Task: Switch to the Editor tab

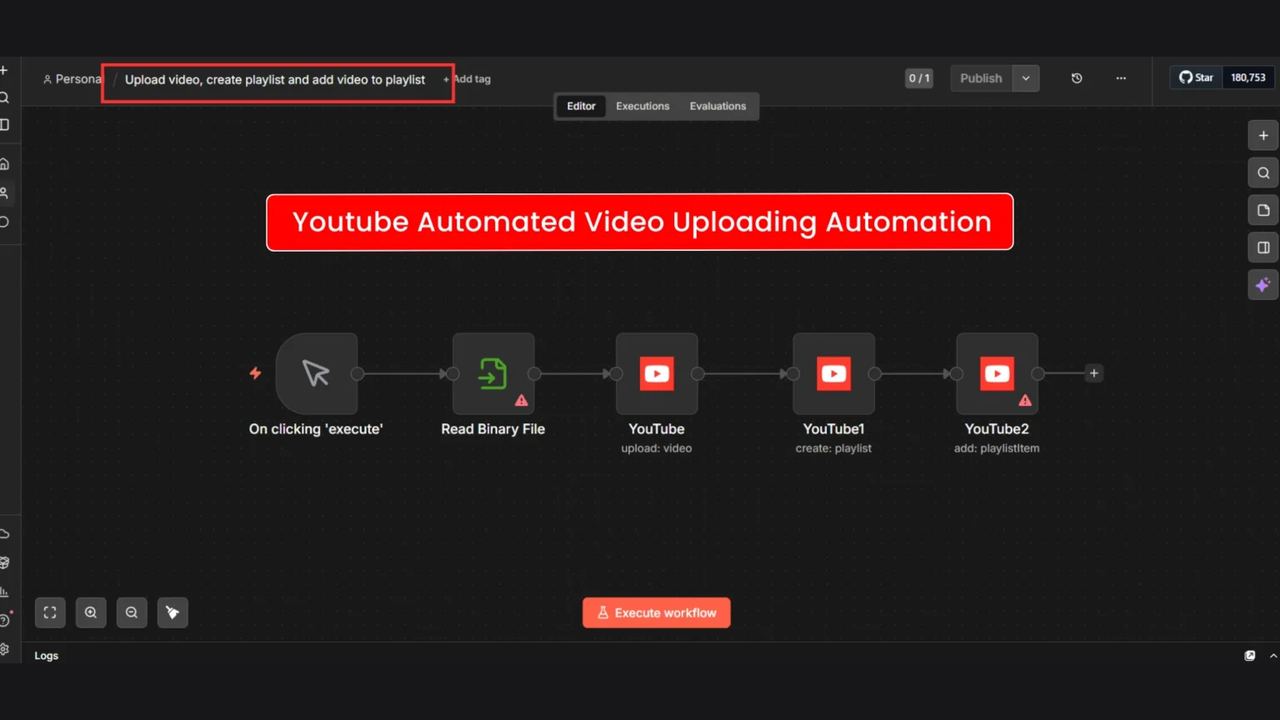Action: pyautogui.click(x=581, y=106)
